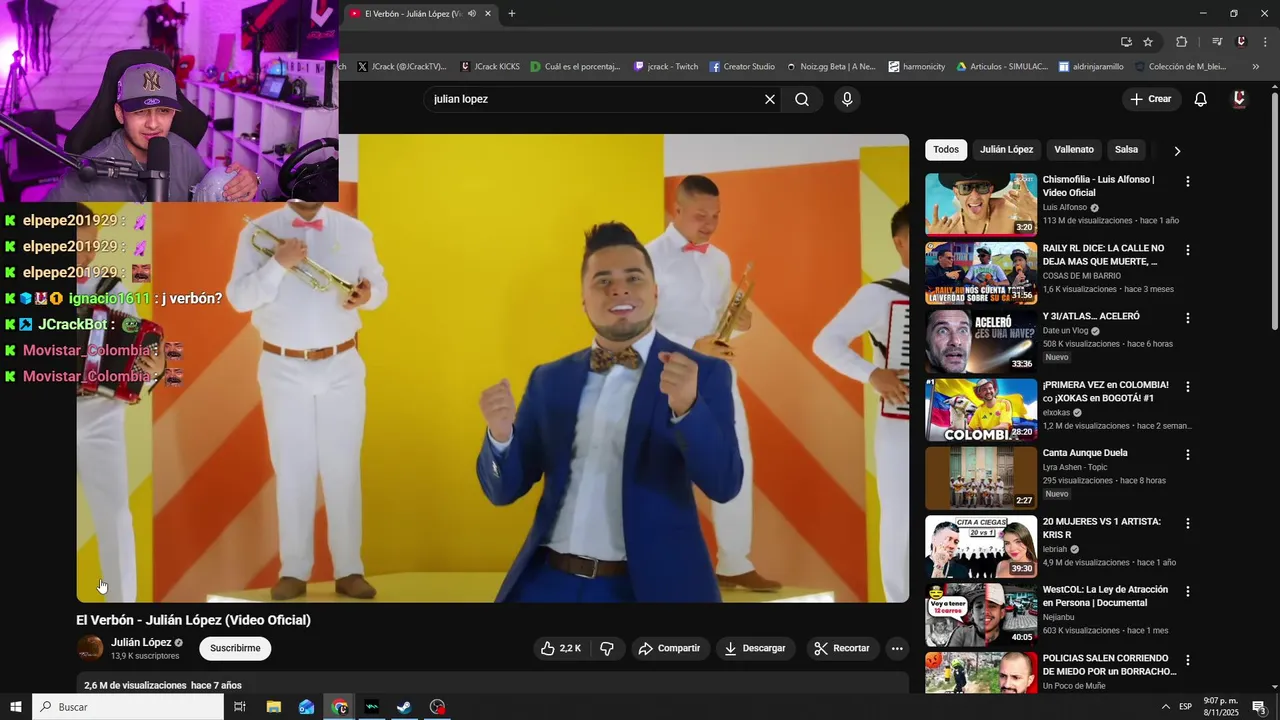
Task: Click Julián López channel avatar
Action: pos(90,648)
